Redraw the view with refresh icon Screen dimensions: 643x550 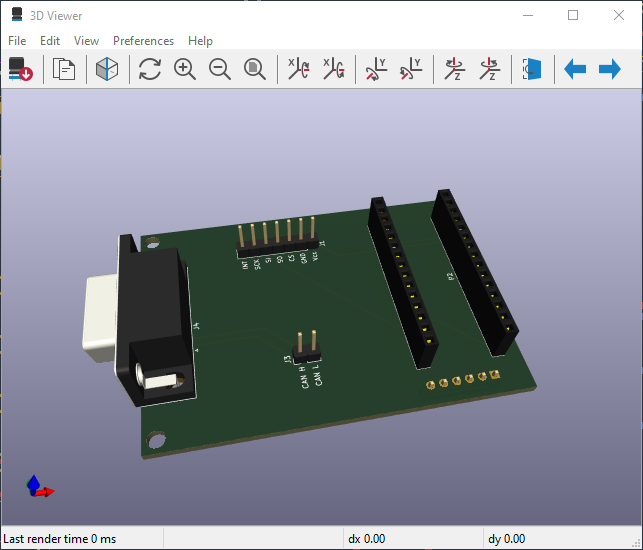pyautogui.click(x=150, y=69)
